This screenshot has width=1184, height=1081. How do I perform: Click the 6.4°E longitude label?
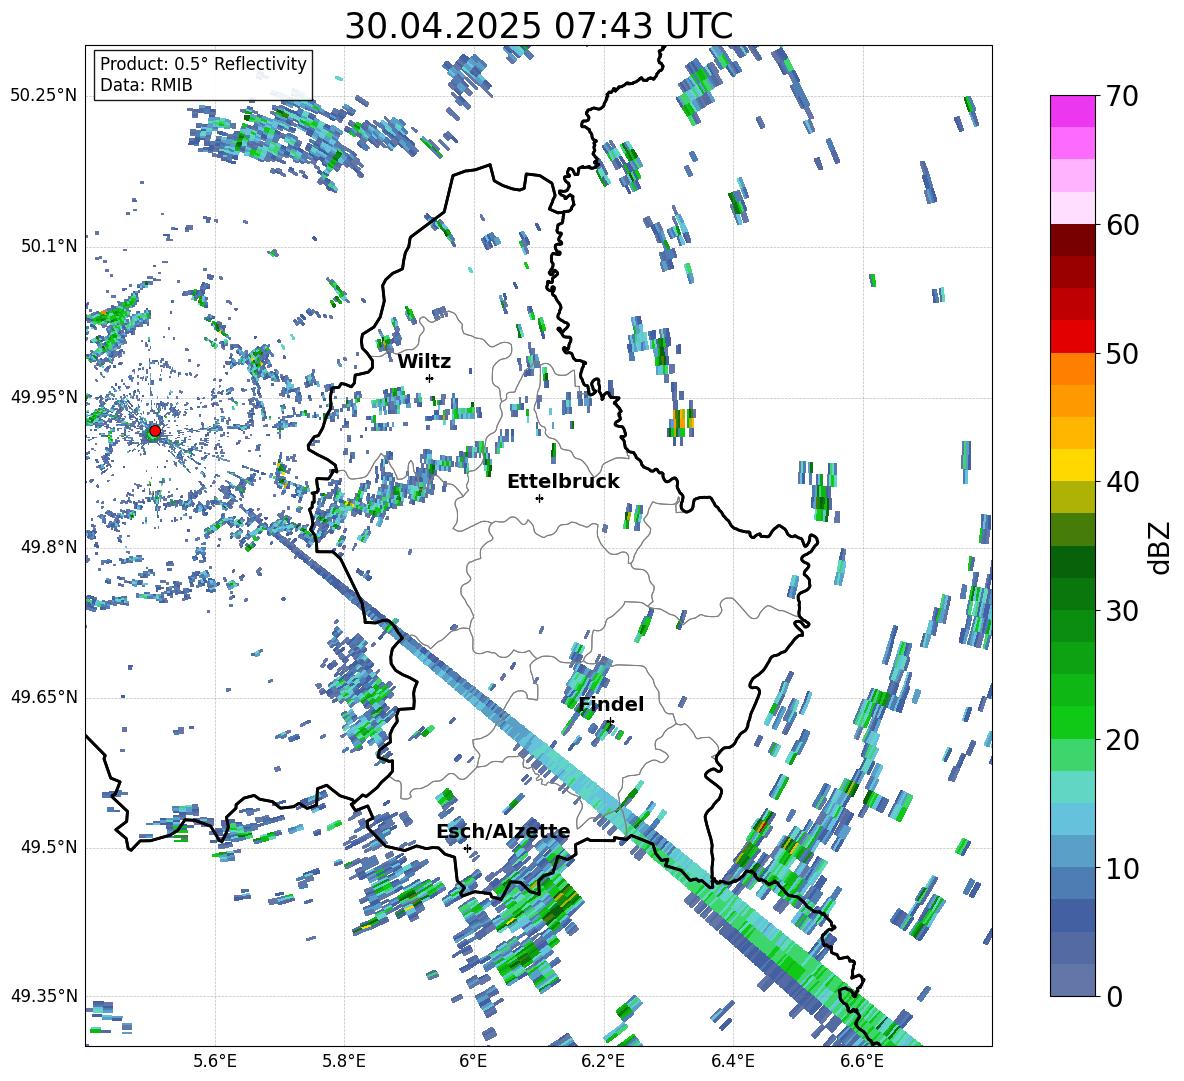point(732,1061)
